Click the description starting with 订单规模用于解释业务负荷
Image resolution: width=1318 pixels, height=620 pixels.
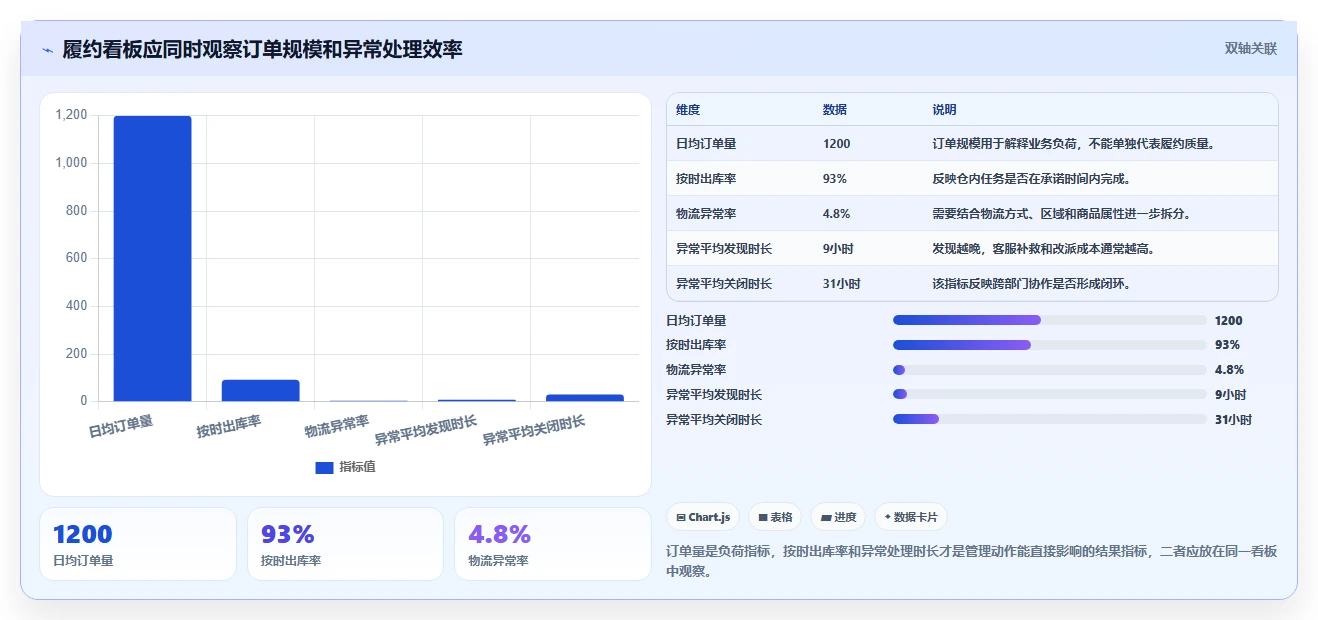pyautogui.click(x=1074, y=144)
